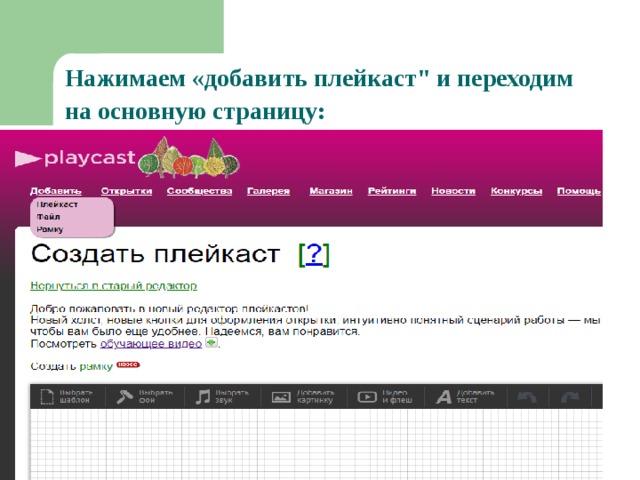Open the Новости page

point(453,191)
